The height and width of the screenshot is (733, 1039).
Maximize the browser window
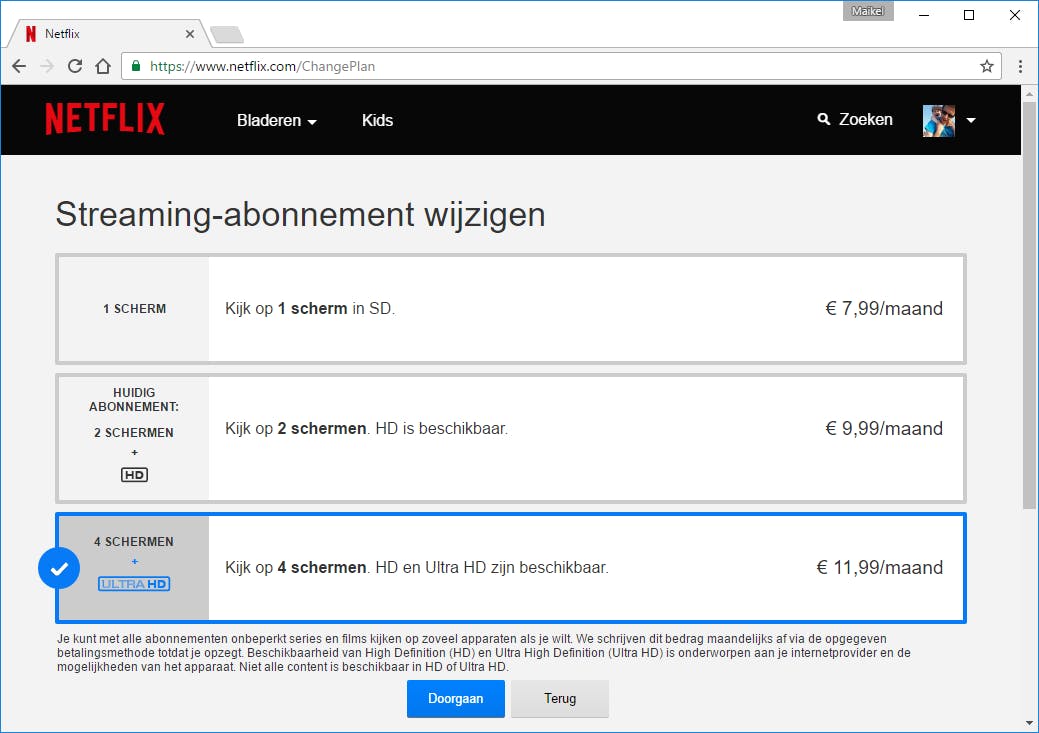tap(969, 15)
